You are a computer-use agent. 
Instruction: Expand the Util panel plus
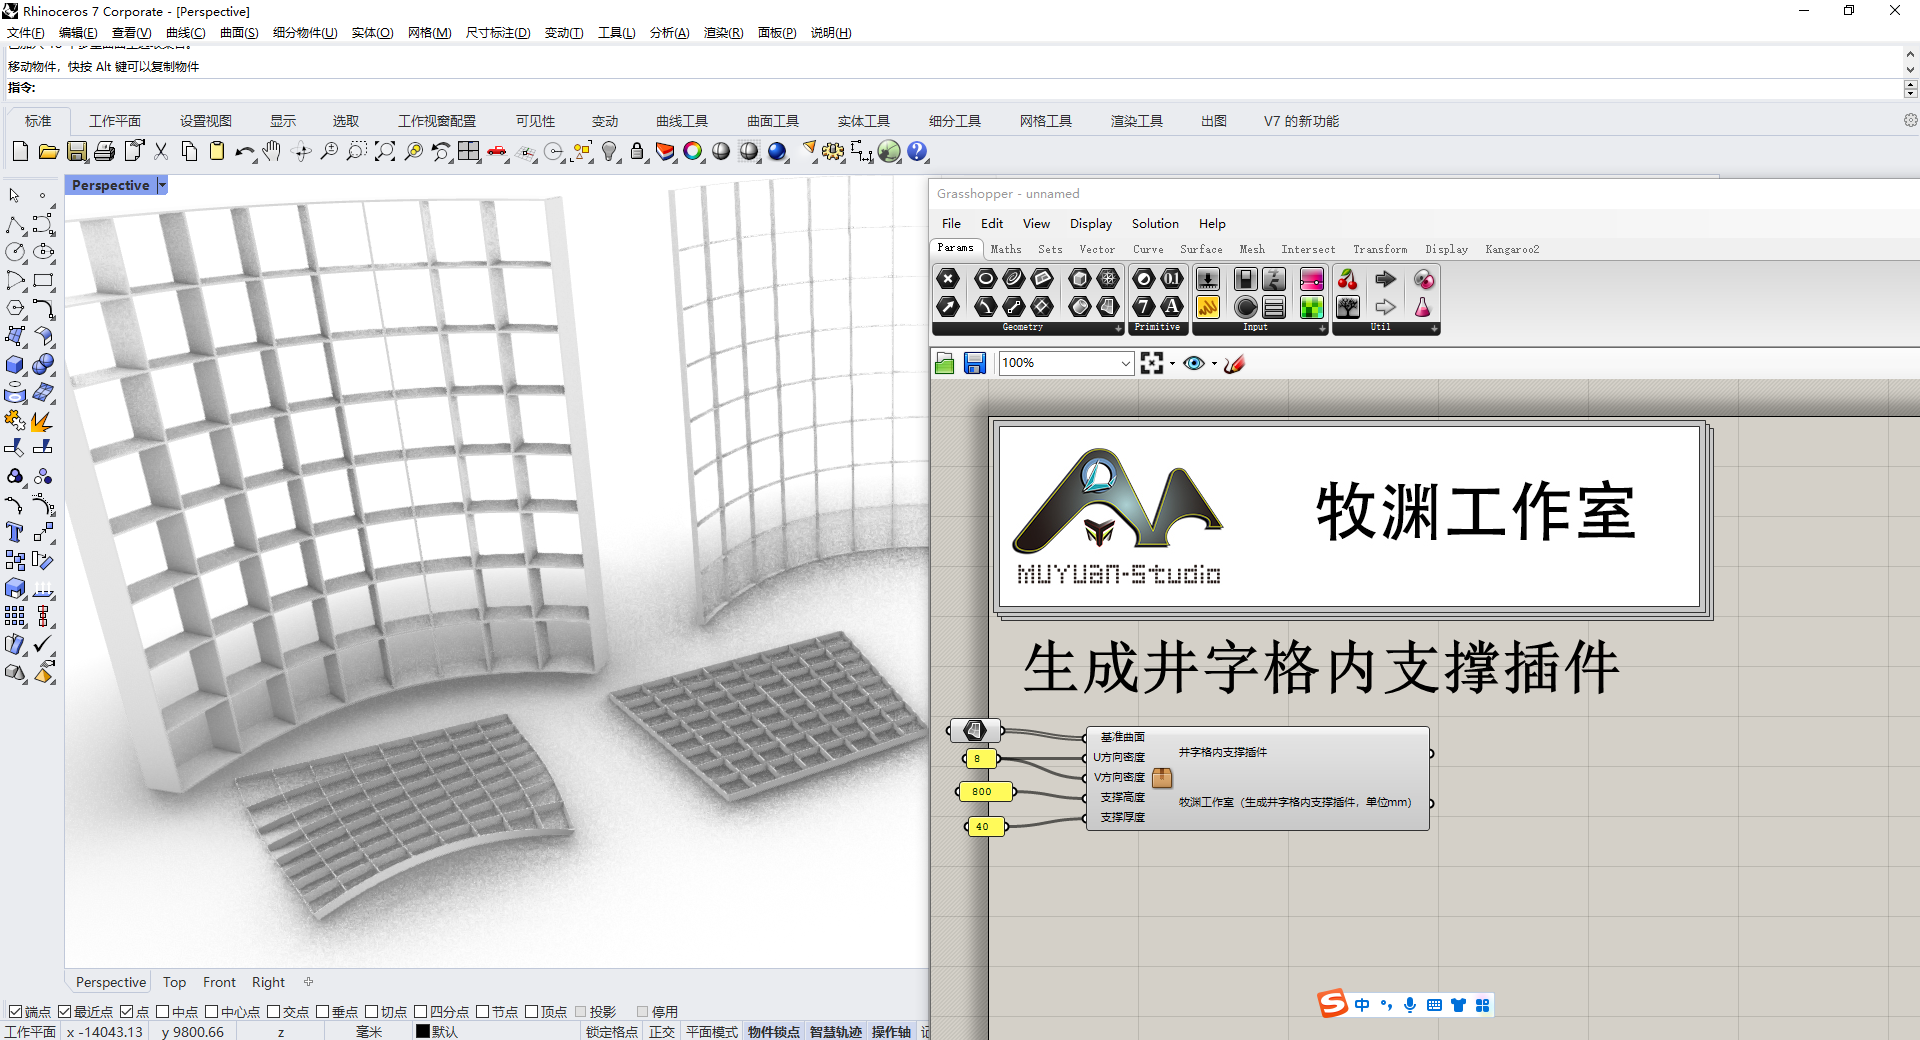(1434, 328)
